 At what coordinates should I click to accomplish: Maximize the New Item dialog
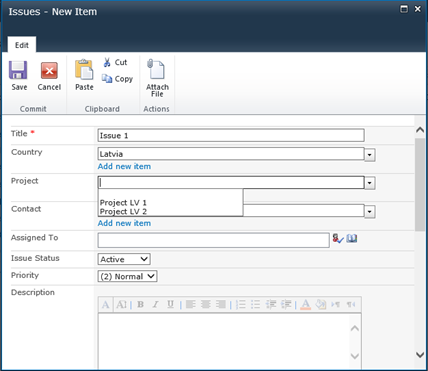[404, 9]
